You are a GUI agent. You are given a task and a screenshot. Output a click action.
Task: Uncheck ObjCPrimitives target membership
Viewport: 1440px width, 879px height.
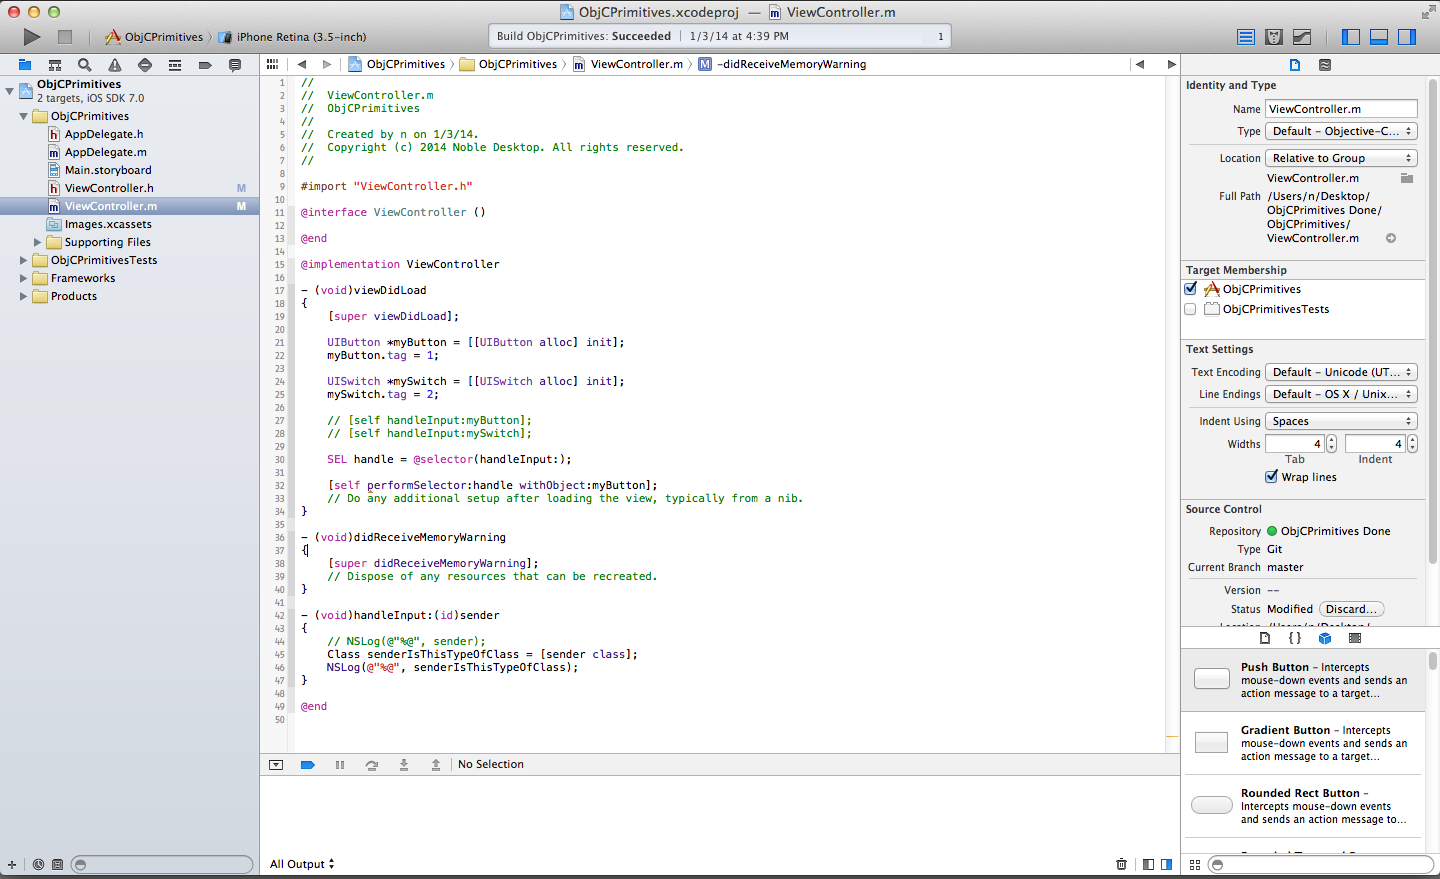(x=1191, y=289)
